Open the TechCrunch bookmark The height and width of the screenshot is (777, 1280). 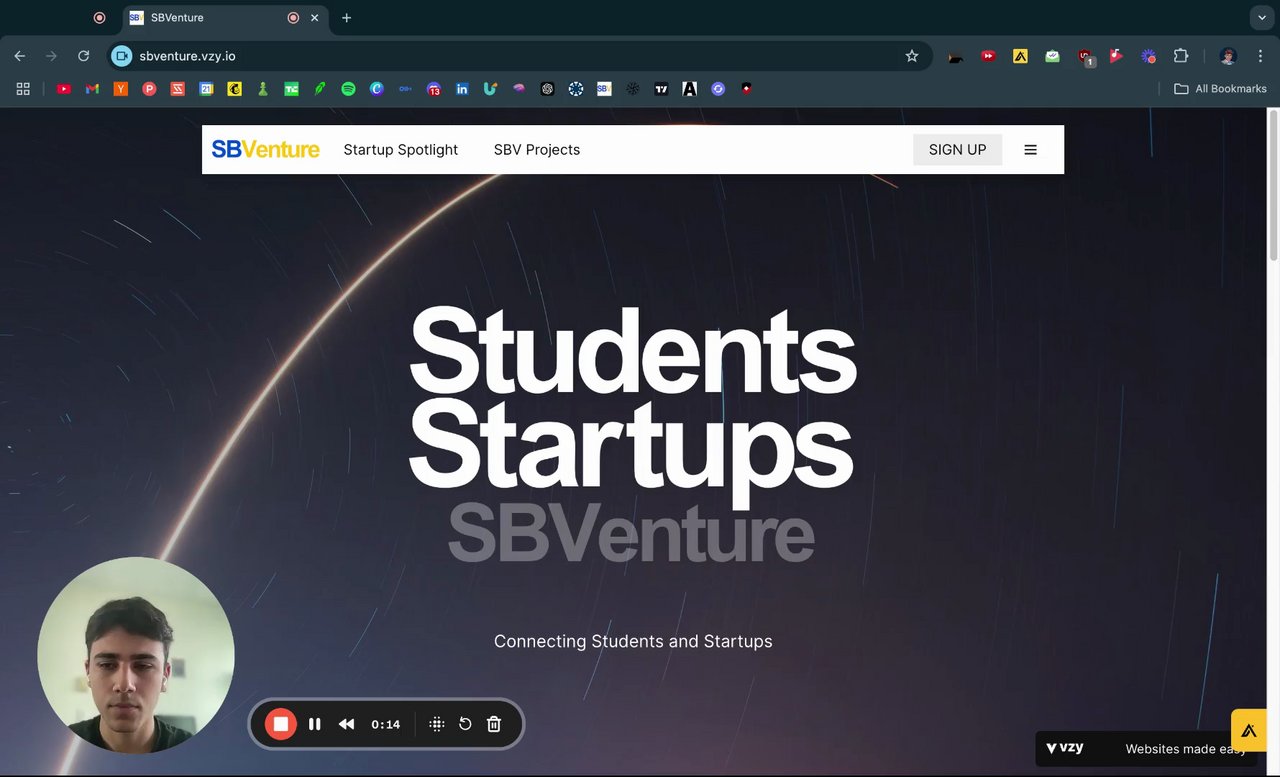pyautogui.click(x=291, y=89)
